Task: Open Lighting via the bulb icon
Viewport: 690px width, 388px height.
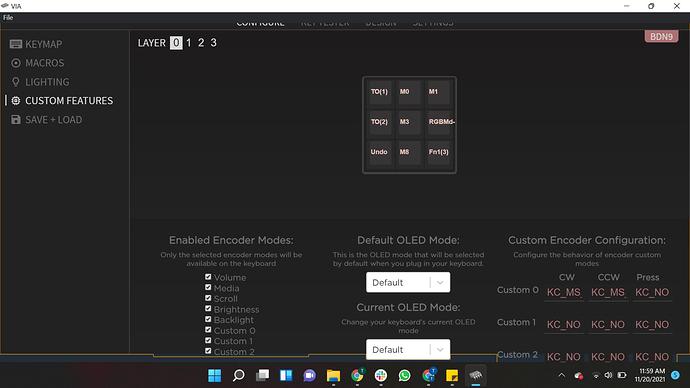Action: click(16, 82)
